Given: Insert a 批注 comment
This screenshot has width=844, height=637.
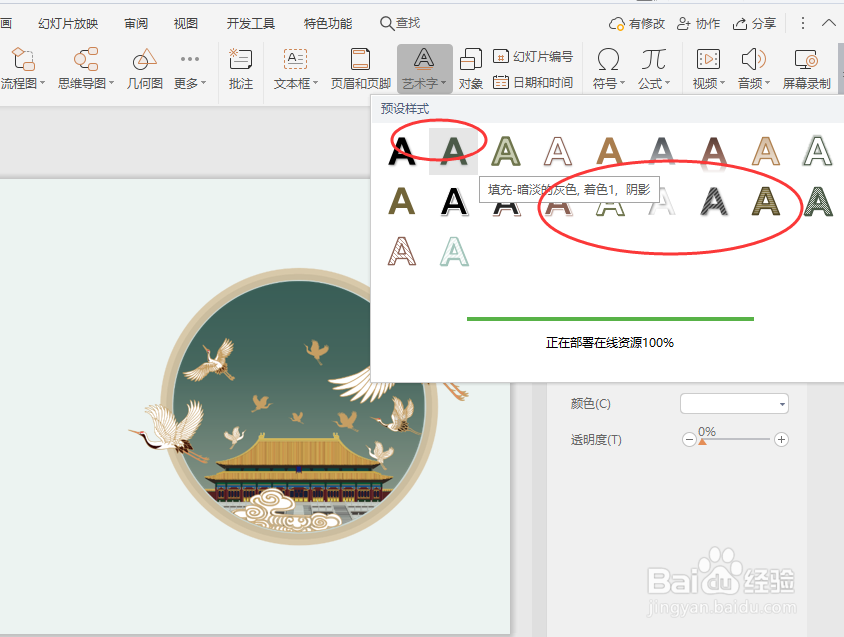Looking at the screenshot, I should [241, 68].
